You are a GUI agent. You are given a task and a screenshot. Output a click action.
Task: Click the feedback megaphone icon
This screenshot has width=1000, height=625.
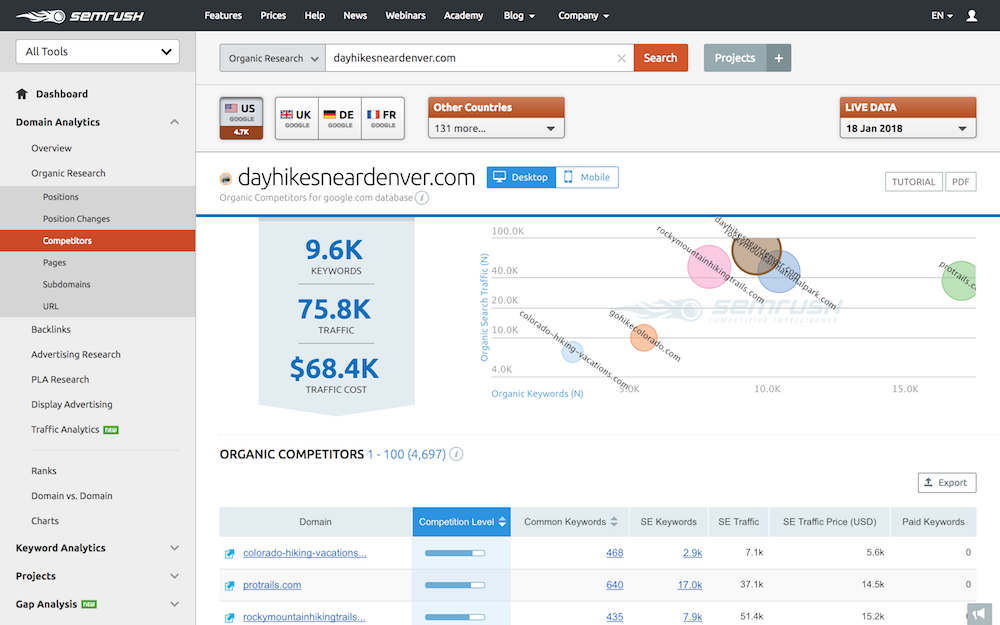click(979, 614)
